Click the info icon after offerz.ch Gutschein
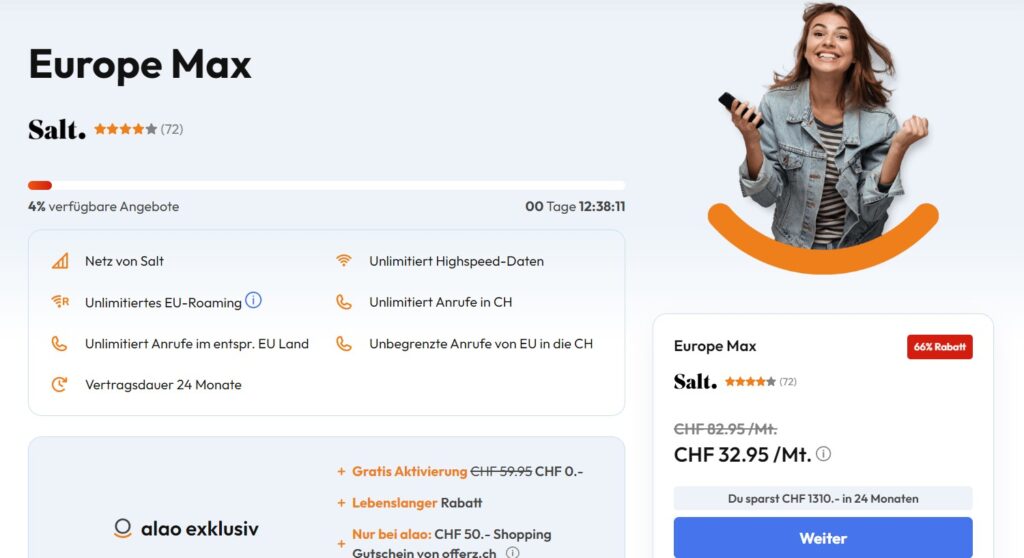Screen dimensions: 1024x558 pyautogui.click(x=513, y=553)
